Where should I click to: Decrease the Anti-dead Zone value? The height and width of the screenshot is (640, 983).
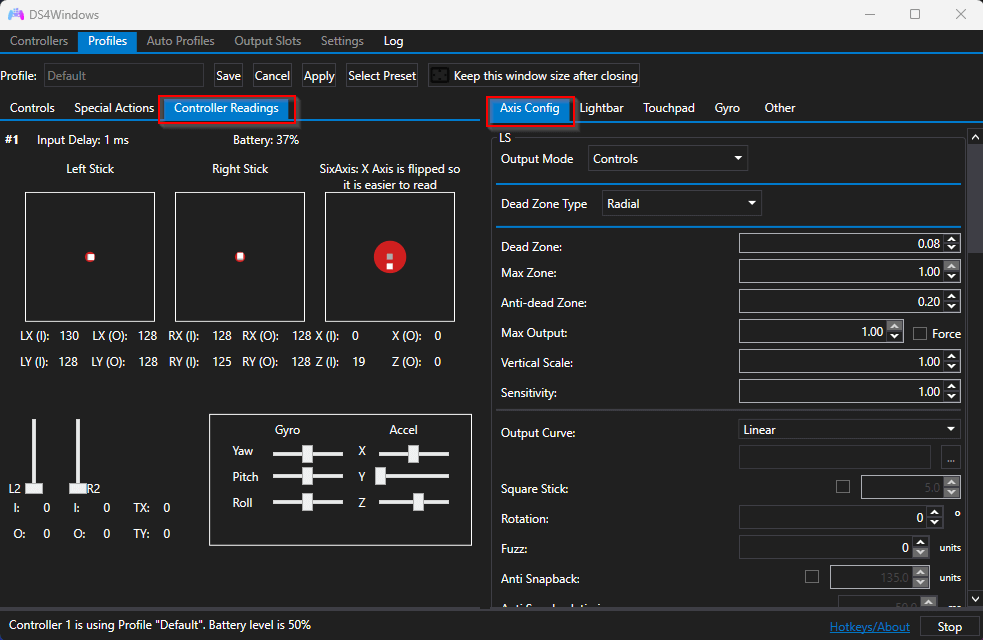[952, 306]
